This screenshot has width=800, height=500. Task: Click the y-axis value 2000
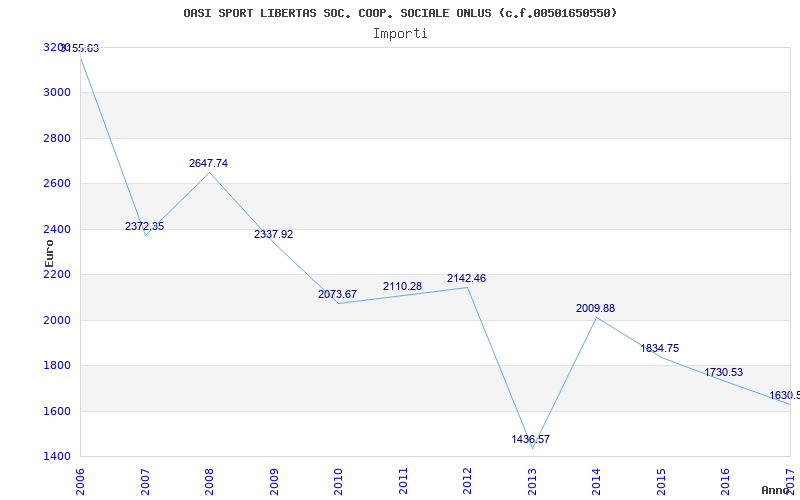pos(57,320)
